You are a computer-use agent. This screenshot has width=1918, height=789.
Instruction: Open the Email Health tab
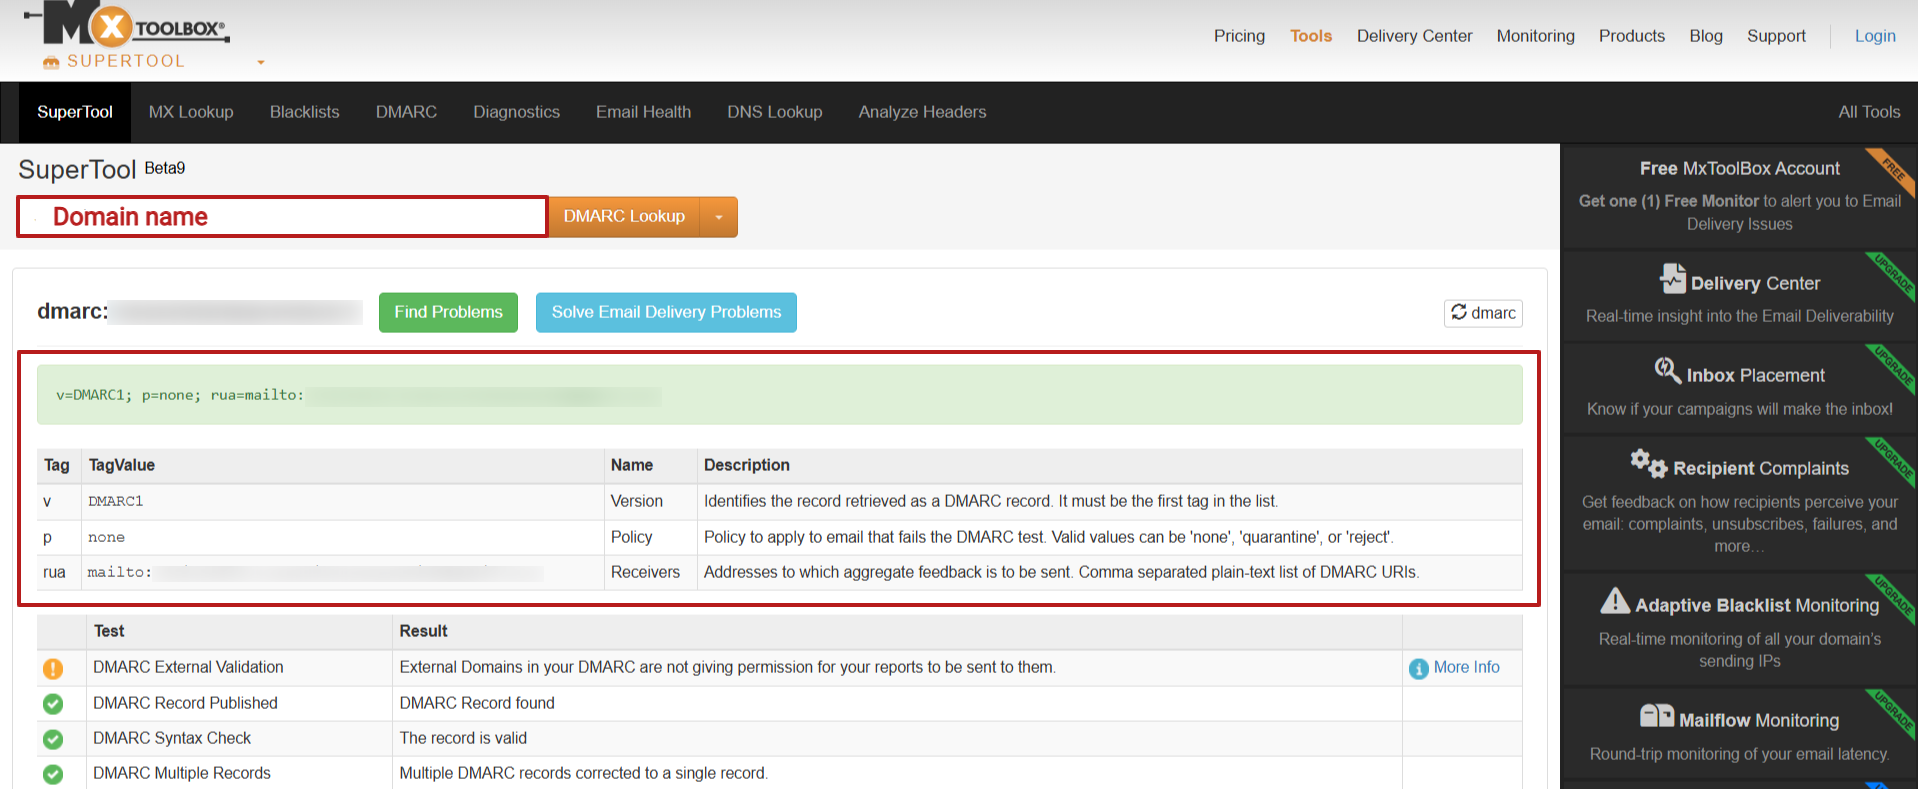pos(643,112)
